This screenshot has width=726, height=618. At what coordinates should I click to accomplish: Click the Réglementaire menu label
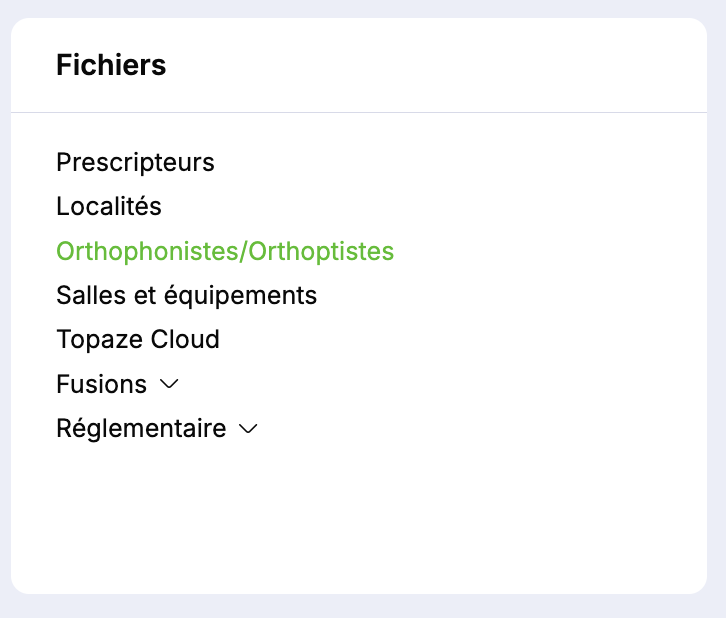click(x=141, y=429)
